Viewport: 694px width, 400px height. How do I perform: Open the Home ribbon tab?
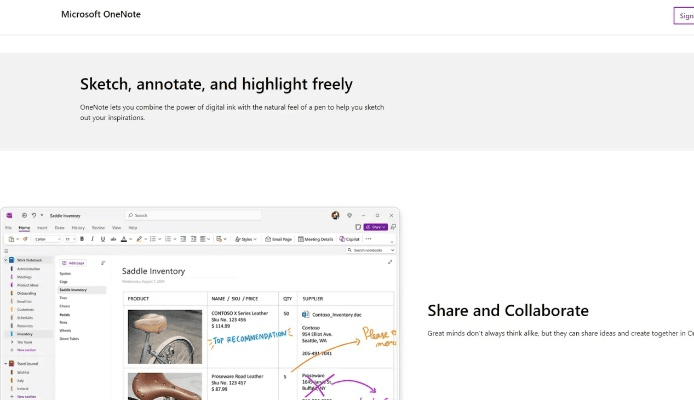(24, 228)
